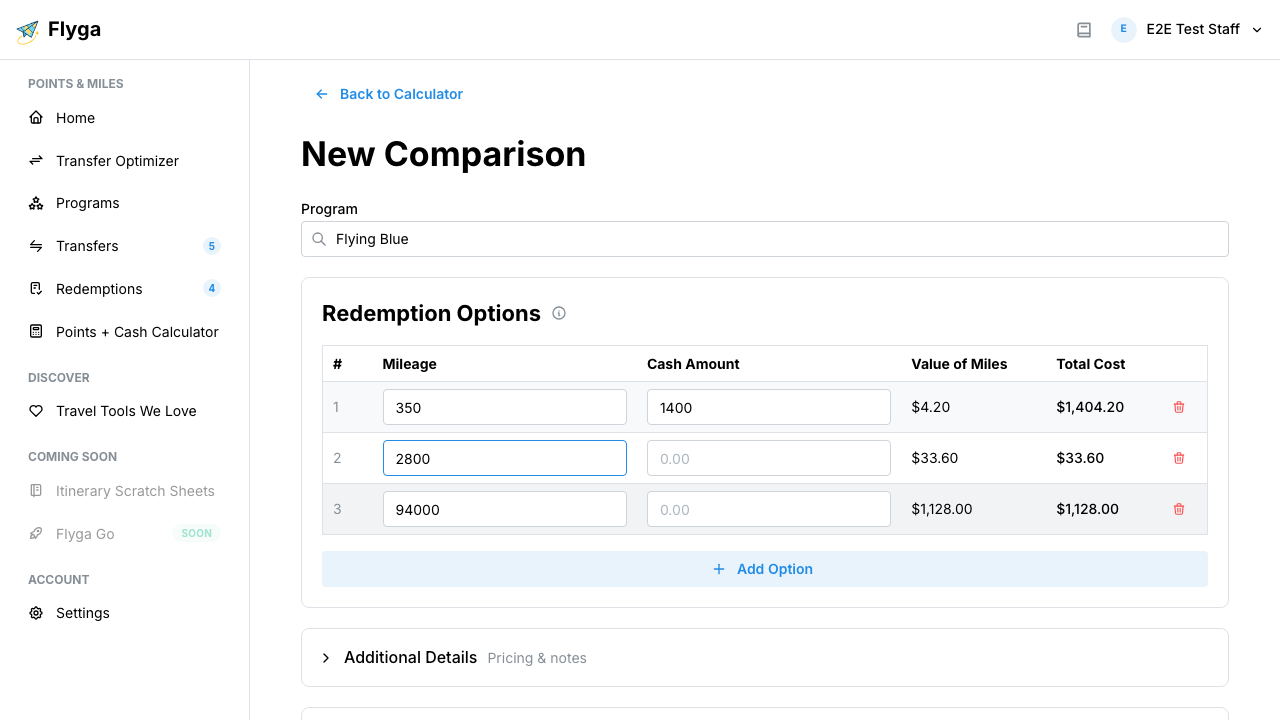Click row 3 Cash Amount field
This screenshot has height=720, width=1280.
(769, 509)
